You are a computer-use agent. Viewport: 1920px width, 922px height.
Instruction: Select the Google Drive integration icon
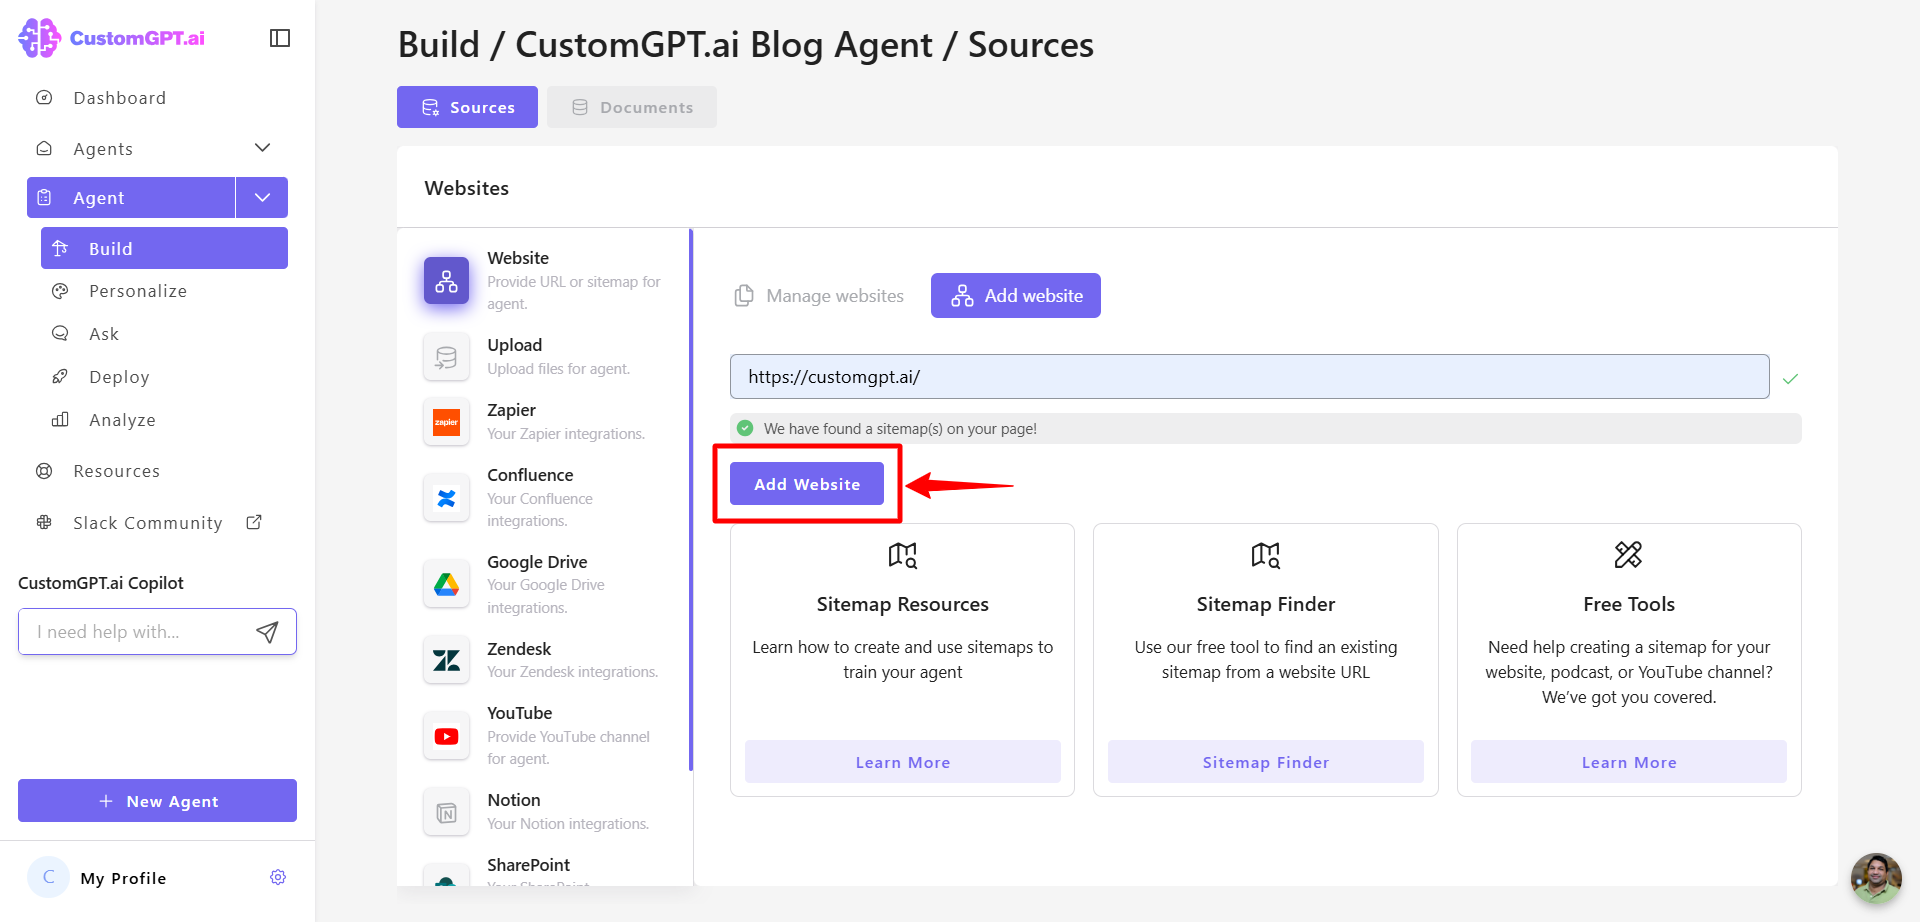tap(446, 584)
